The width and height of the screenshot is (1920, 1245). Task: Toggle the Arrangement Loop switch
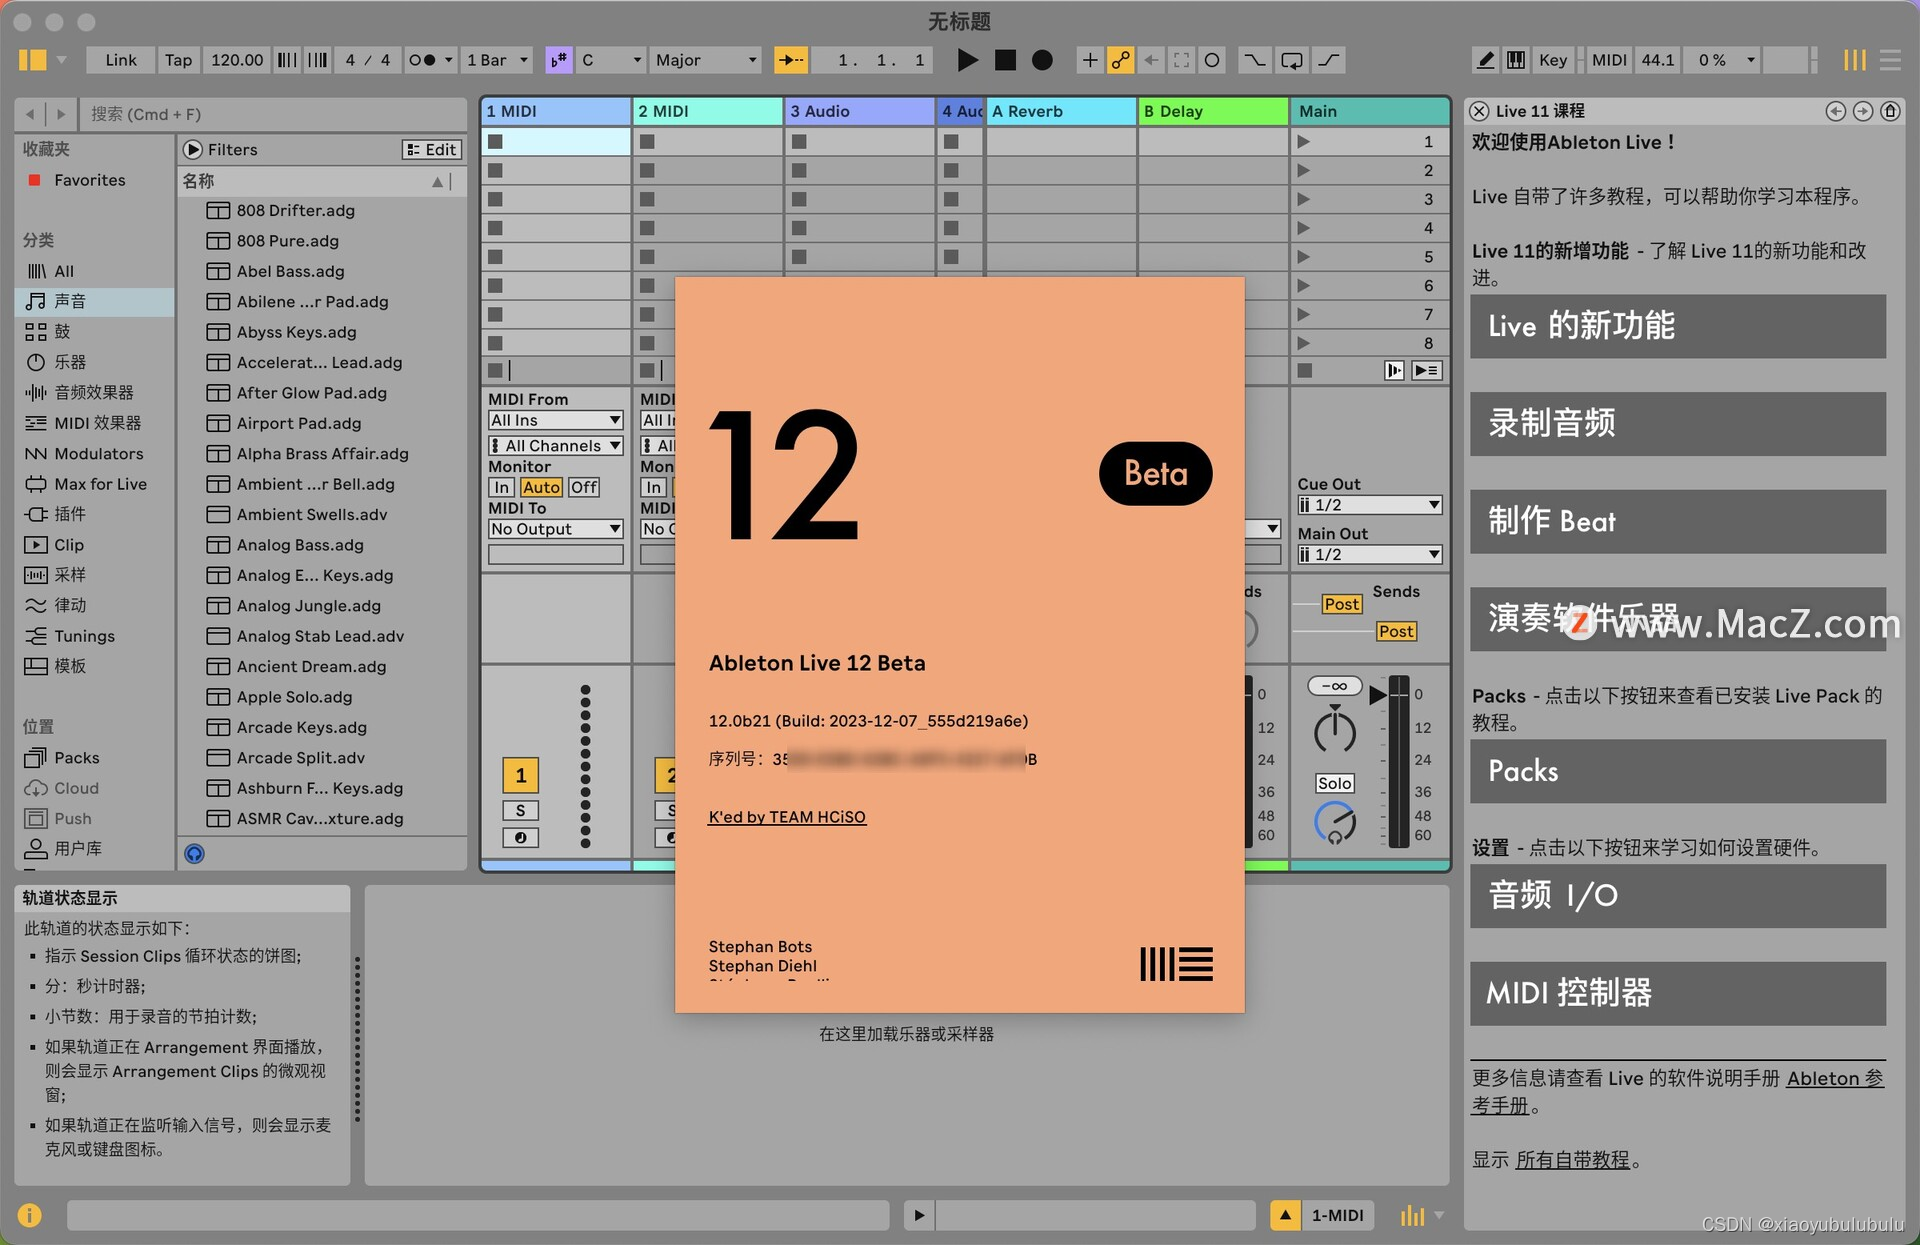tap(1292, 60)
